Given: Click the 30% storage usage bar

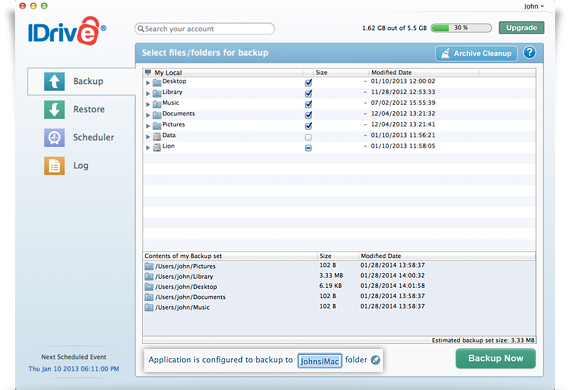Looking at the screenshot, I should pyautogui.click(x=461, y=28).
